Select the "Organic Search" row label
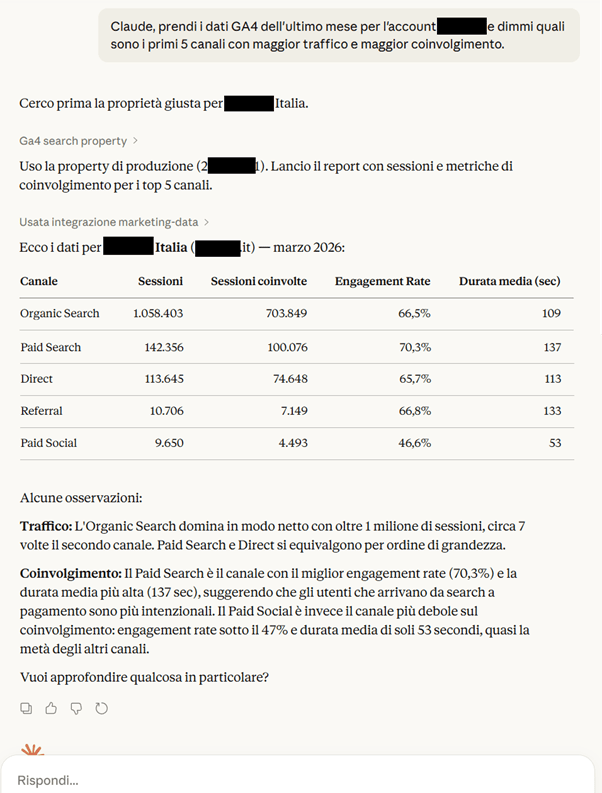 60,314
